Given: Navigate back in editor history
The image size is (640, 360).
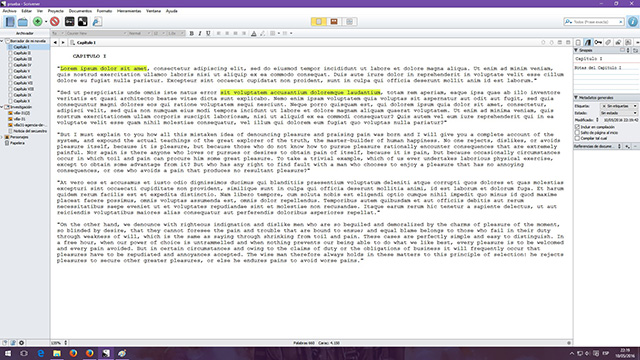Looking at the screenshot, I should tap(56, 42).
